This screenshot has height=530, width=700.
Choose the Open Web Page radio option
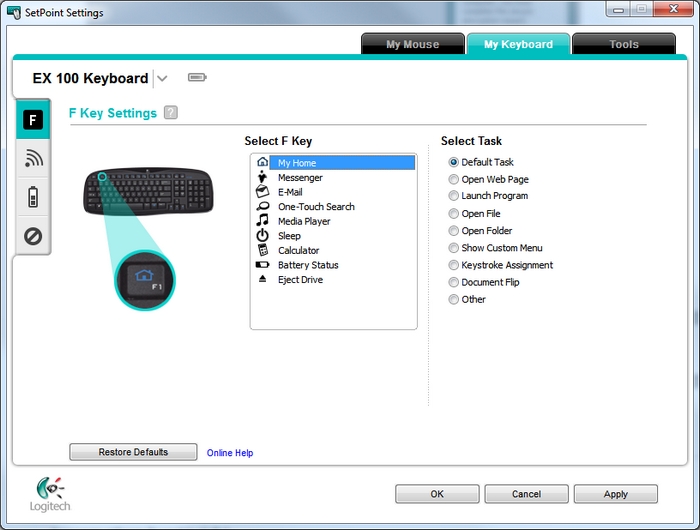(x=454, y=180)
